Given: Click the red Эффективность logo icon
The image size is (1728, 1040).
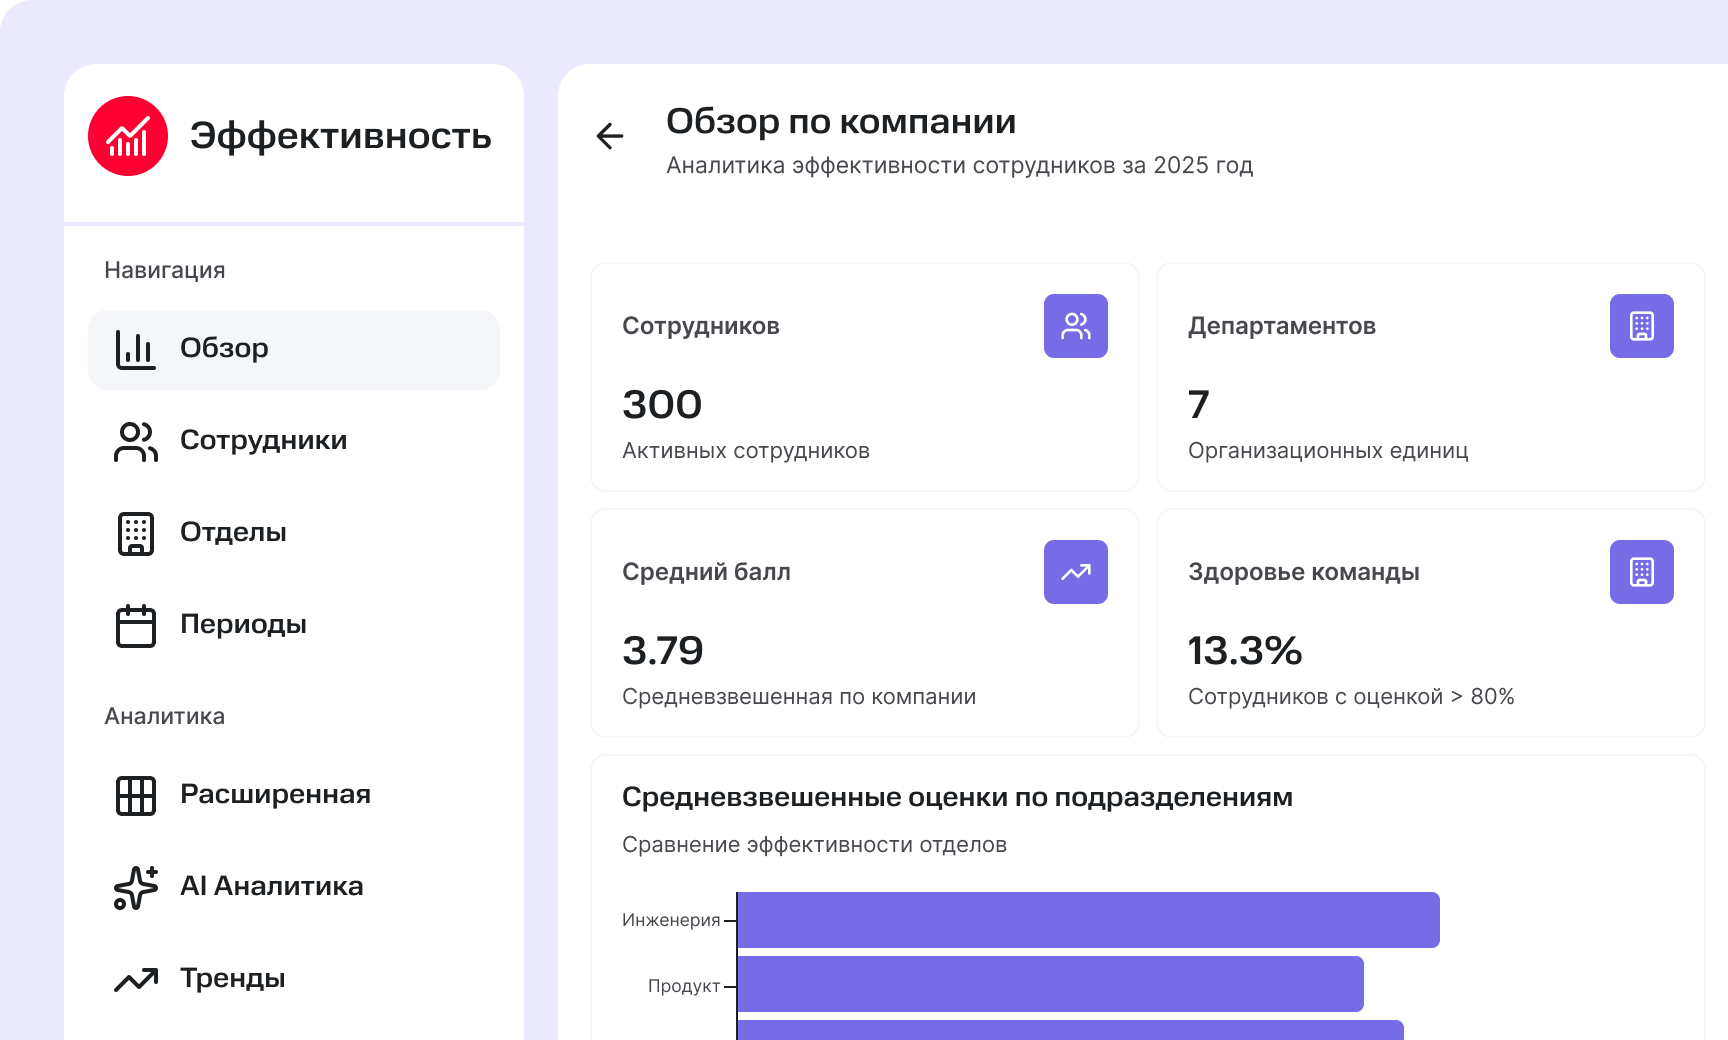Looking at the screenshot, I should (128, 136).
